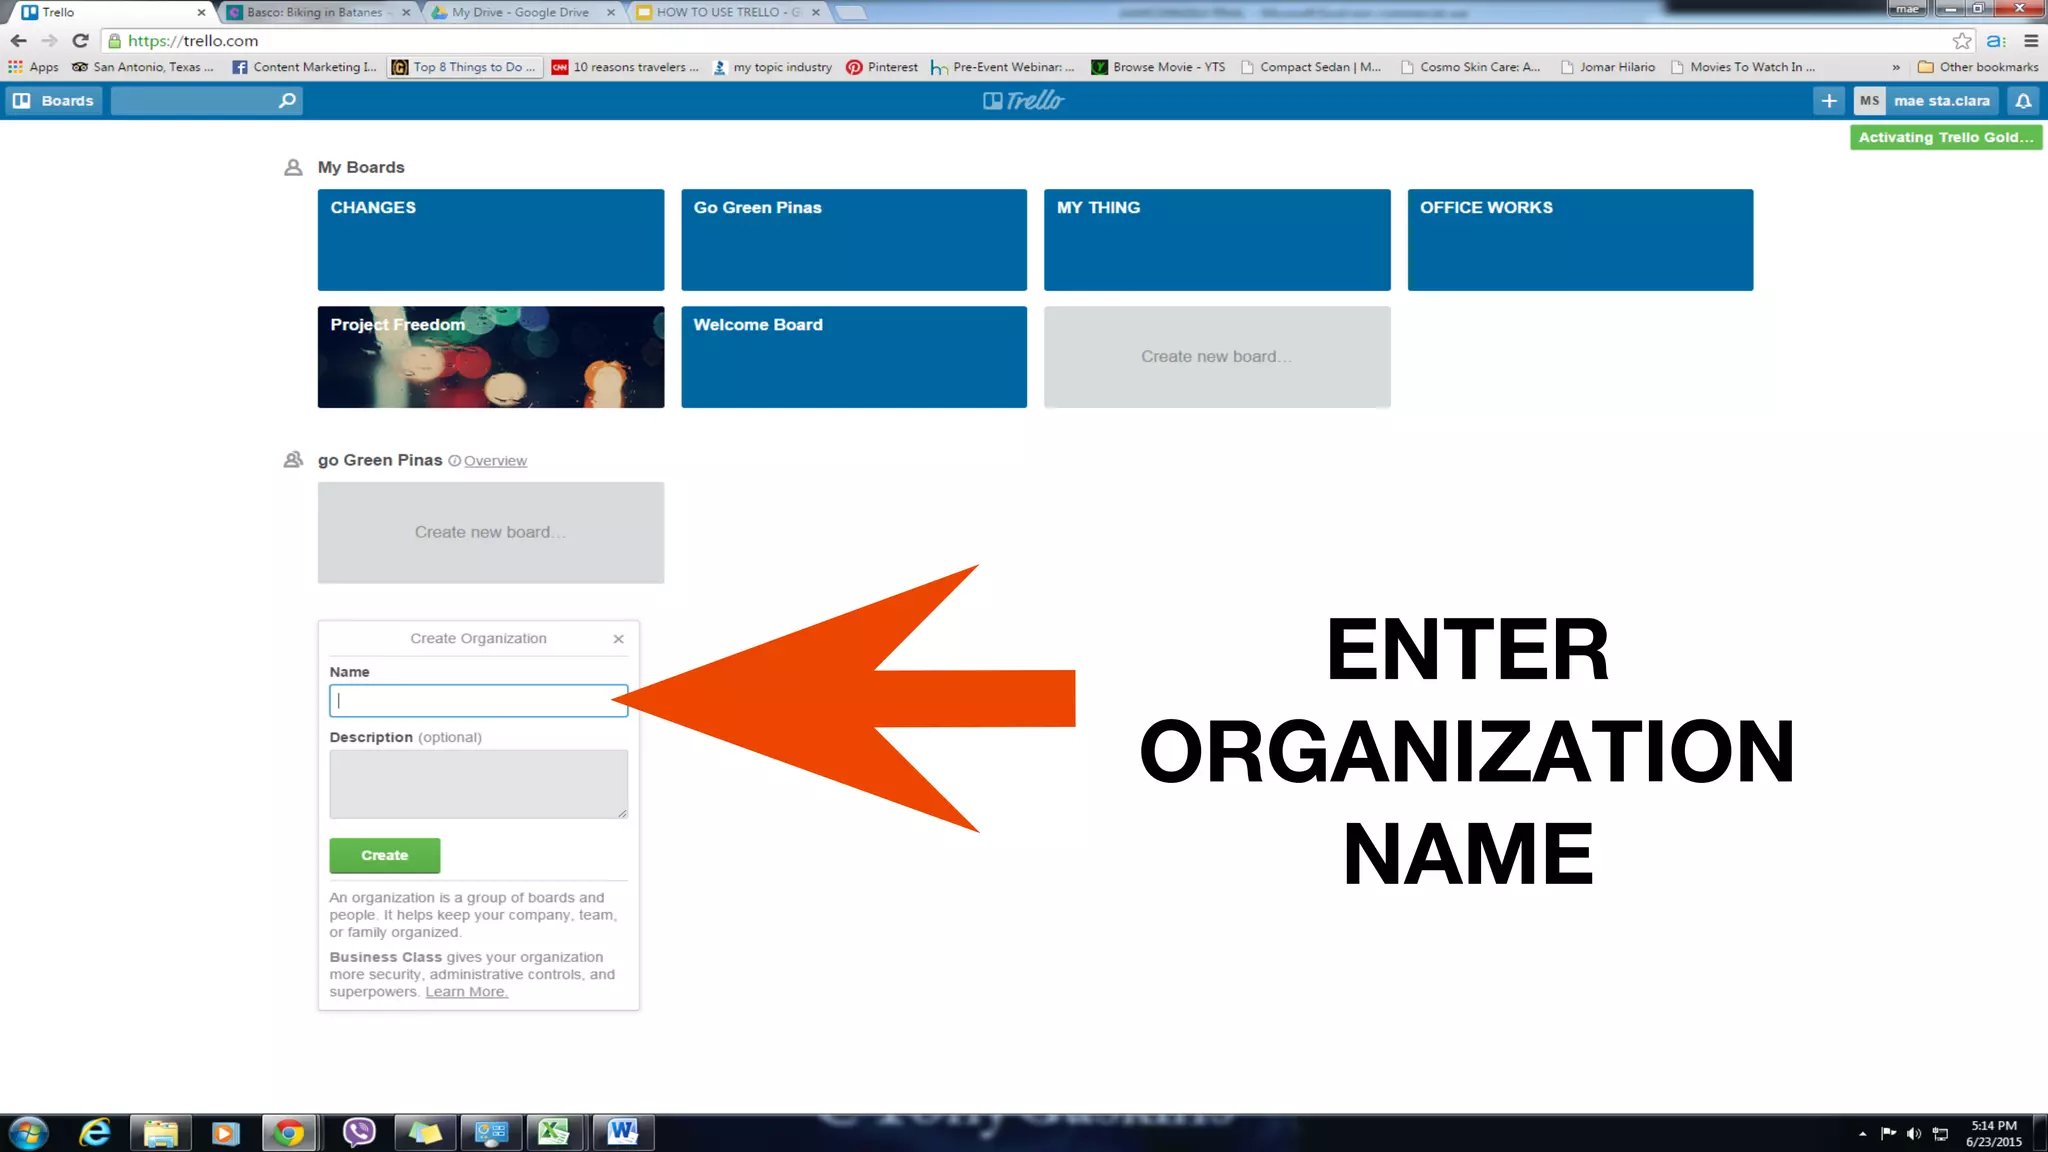Viewport: 2048px width, 1152px height.
Task: Expand the bookmarks overflow chevron
Action: pos(1896,67)
